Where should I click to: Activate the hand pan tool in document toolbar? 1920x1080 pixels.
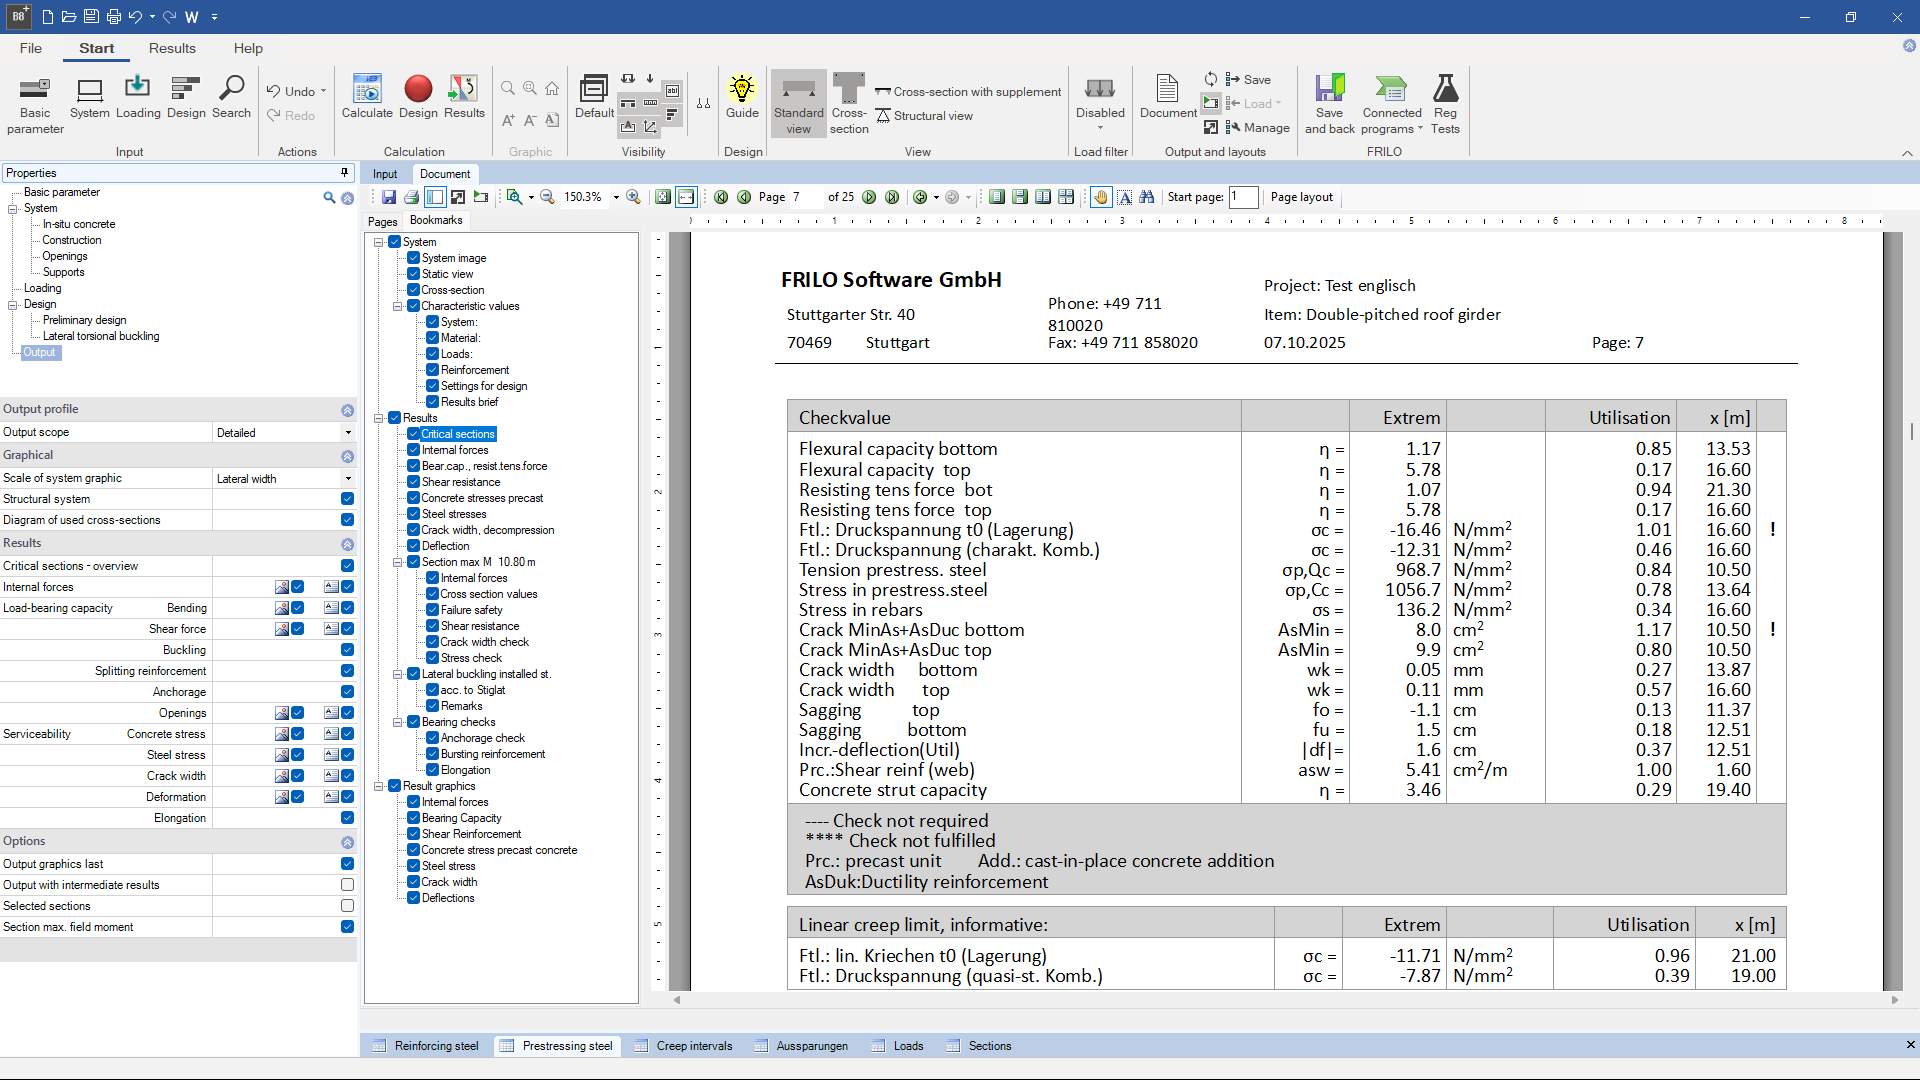click(1100, 197)
